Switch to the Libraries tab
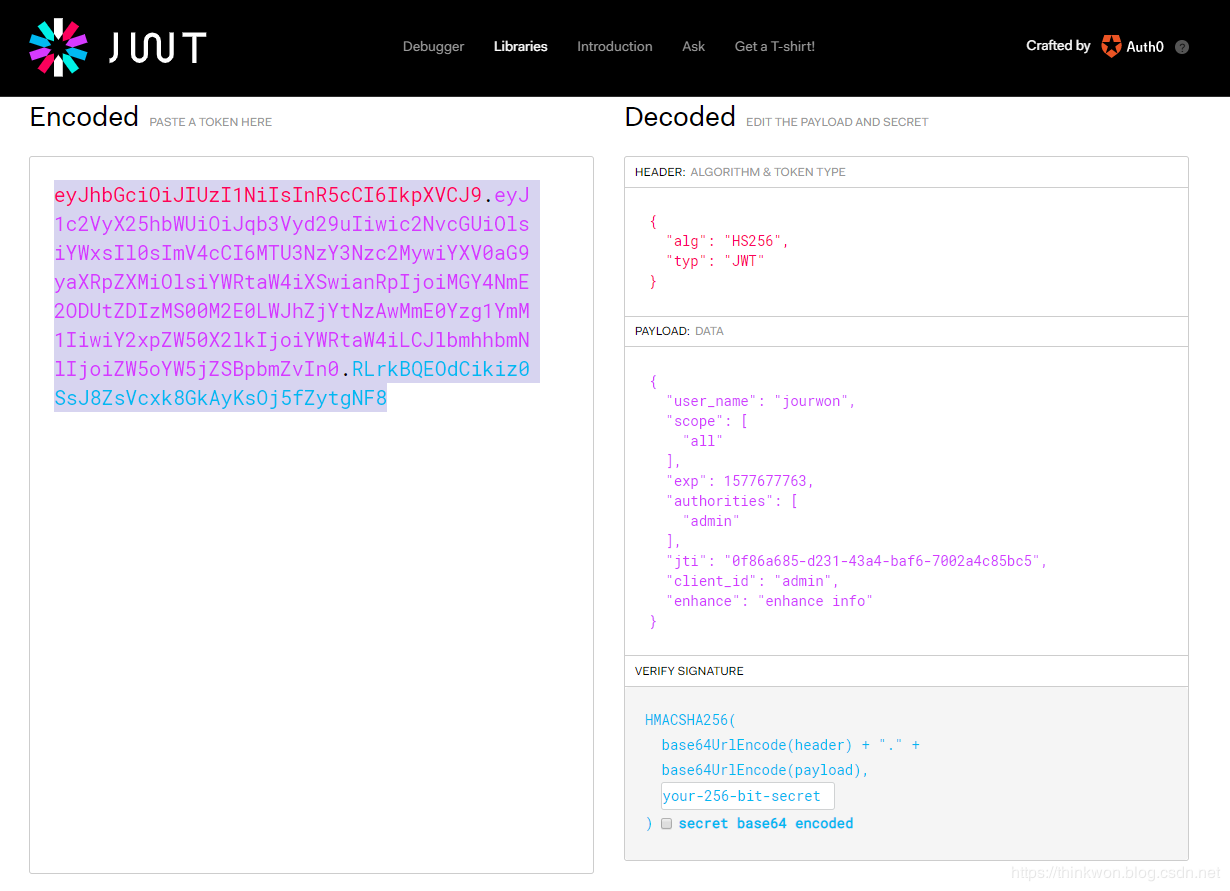Image resolution: width=1230 pixels, height=891 pixels. [x=520, y=46]
